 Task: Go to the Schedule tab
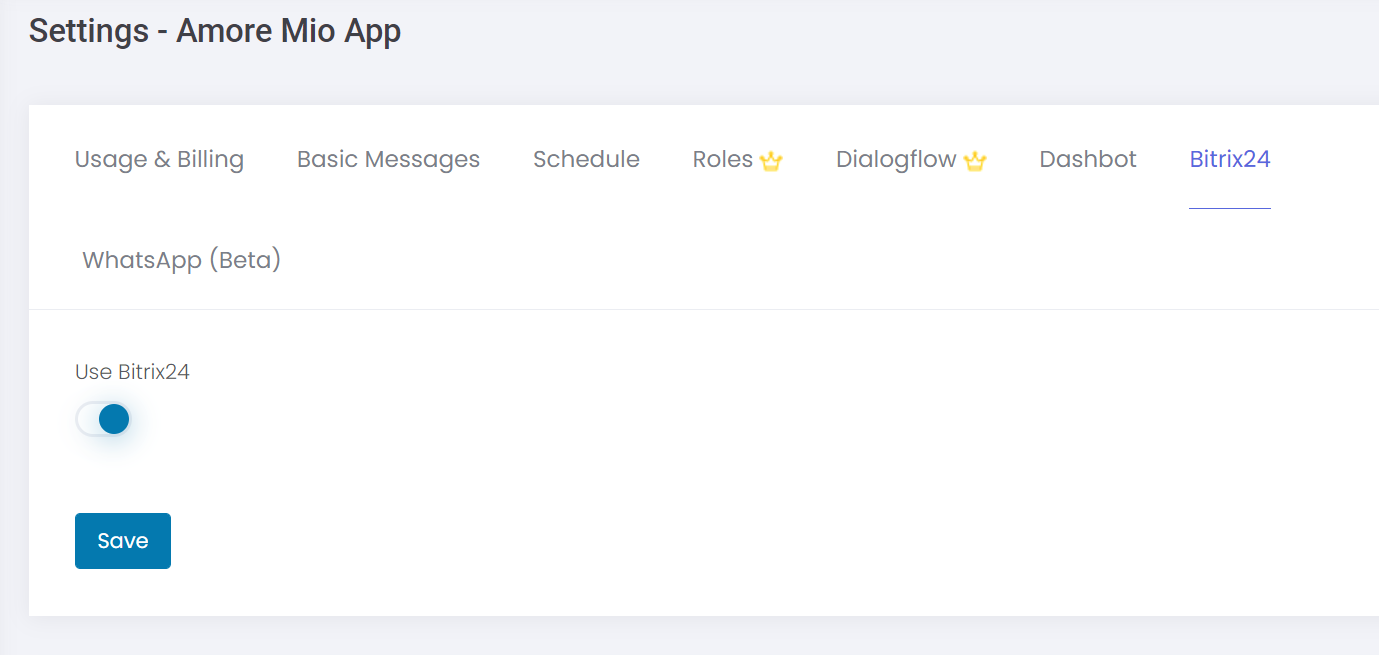586,160
